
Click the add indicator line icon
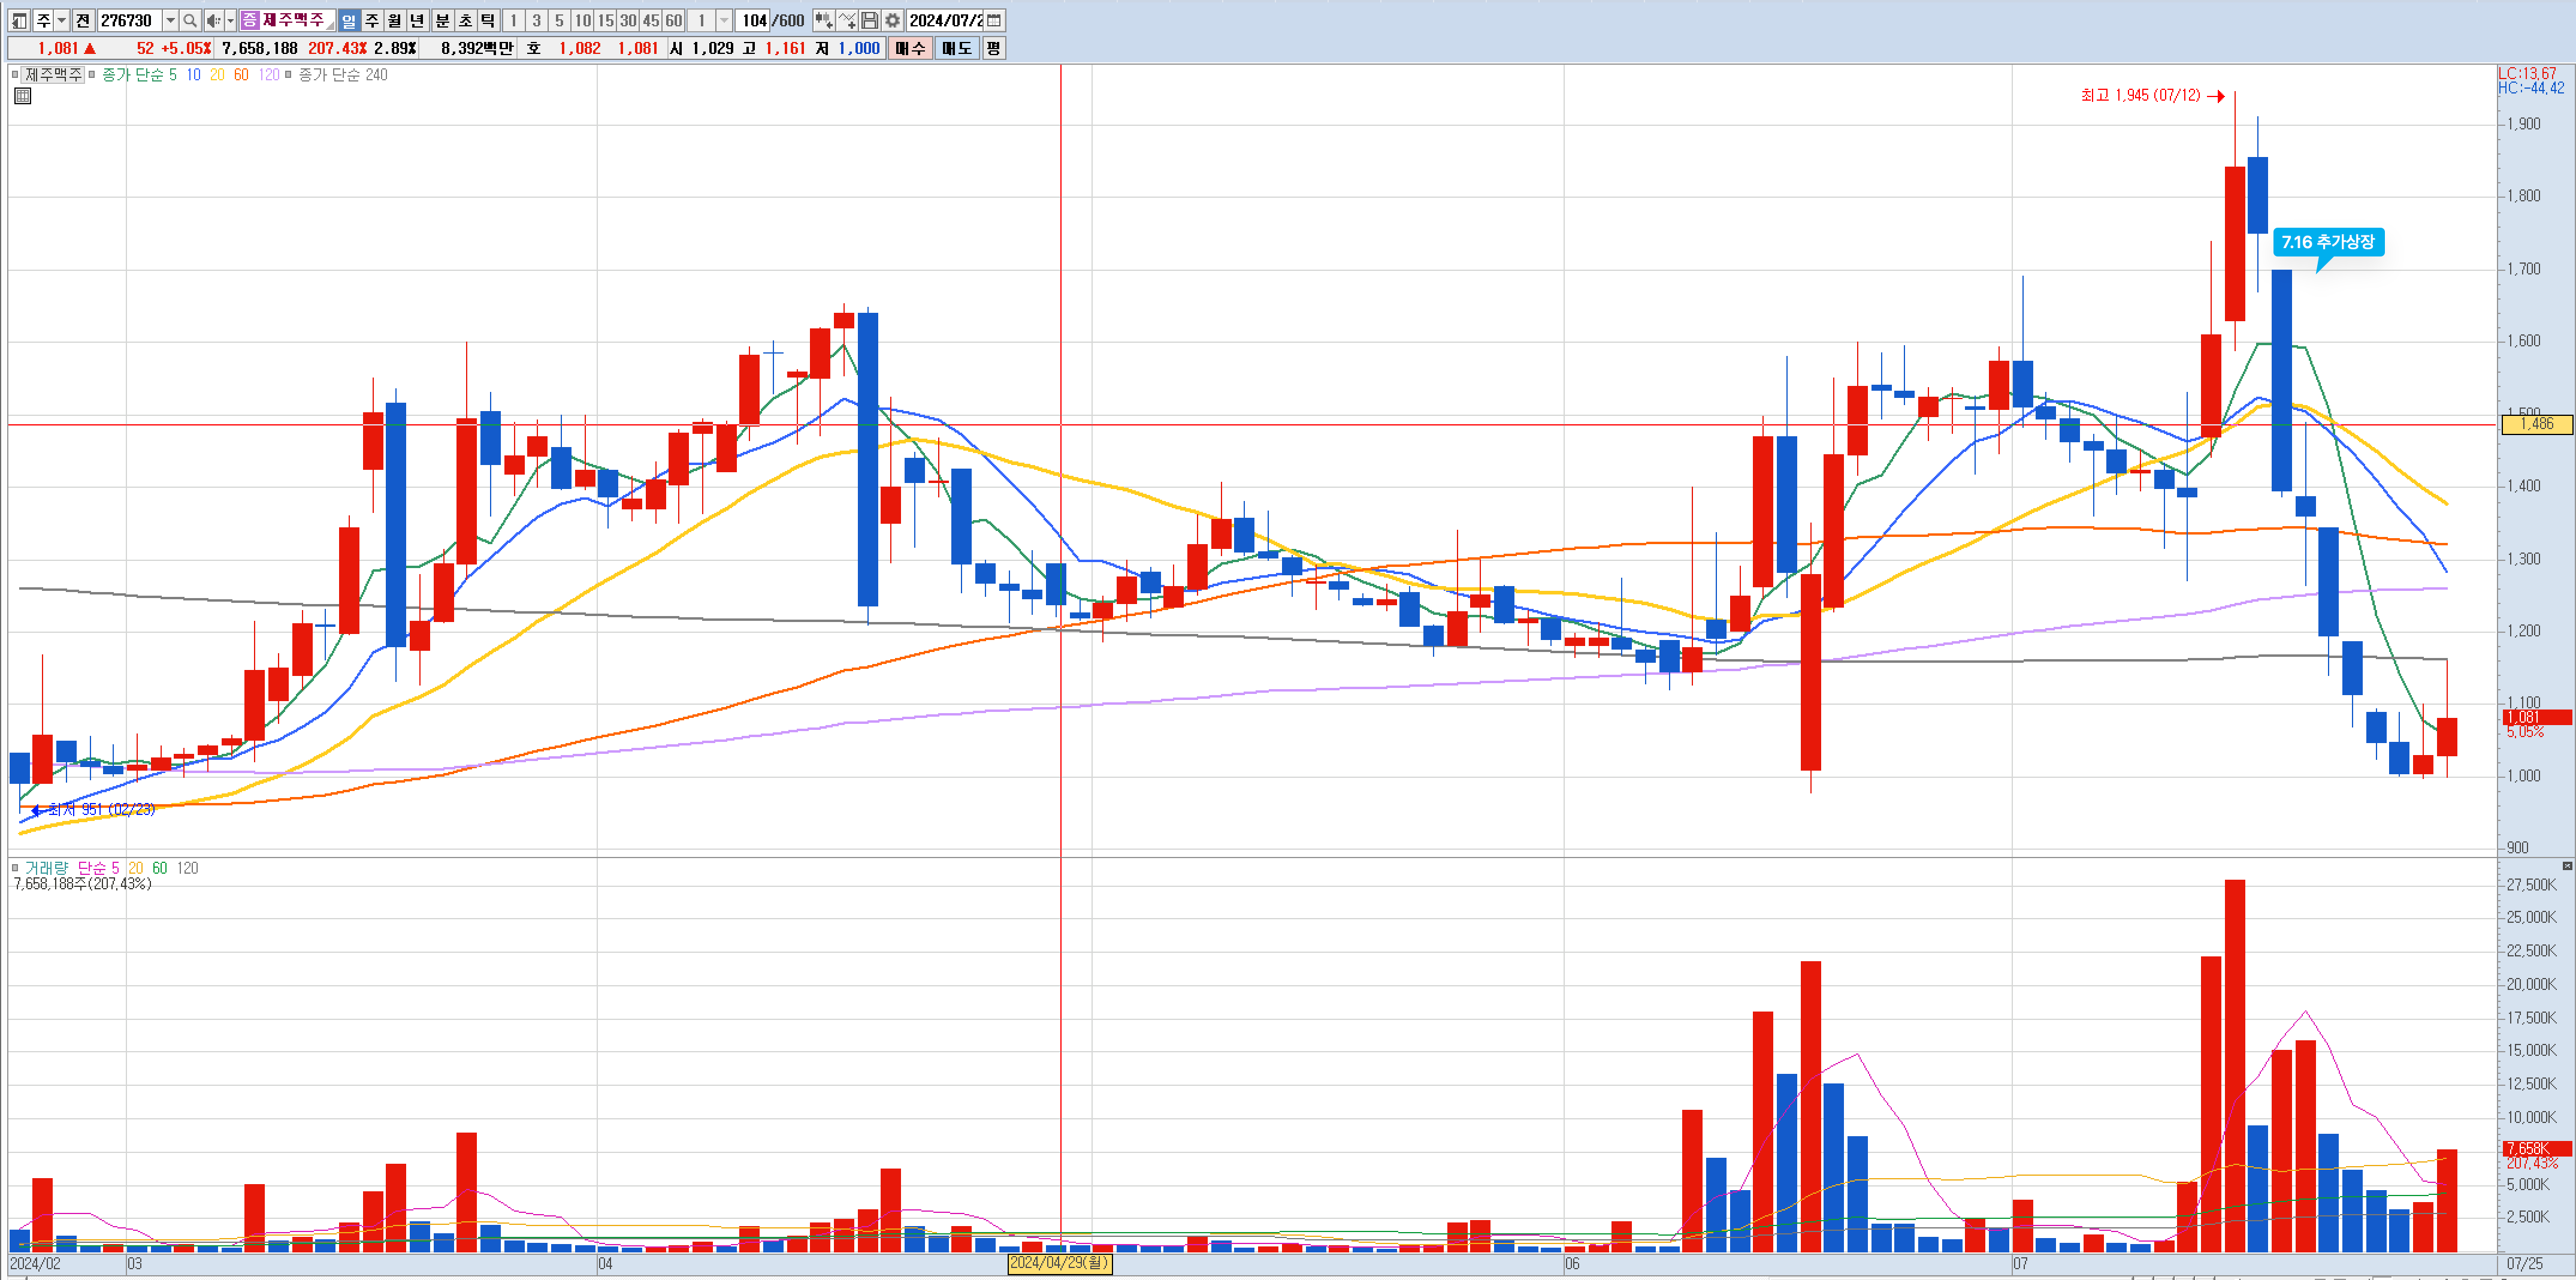[x=847, y=20]
